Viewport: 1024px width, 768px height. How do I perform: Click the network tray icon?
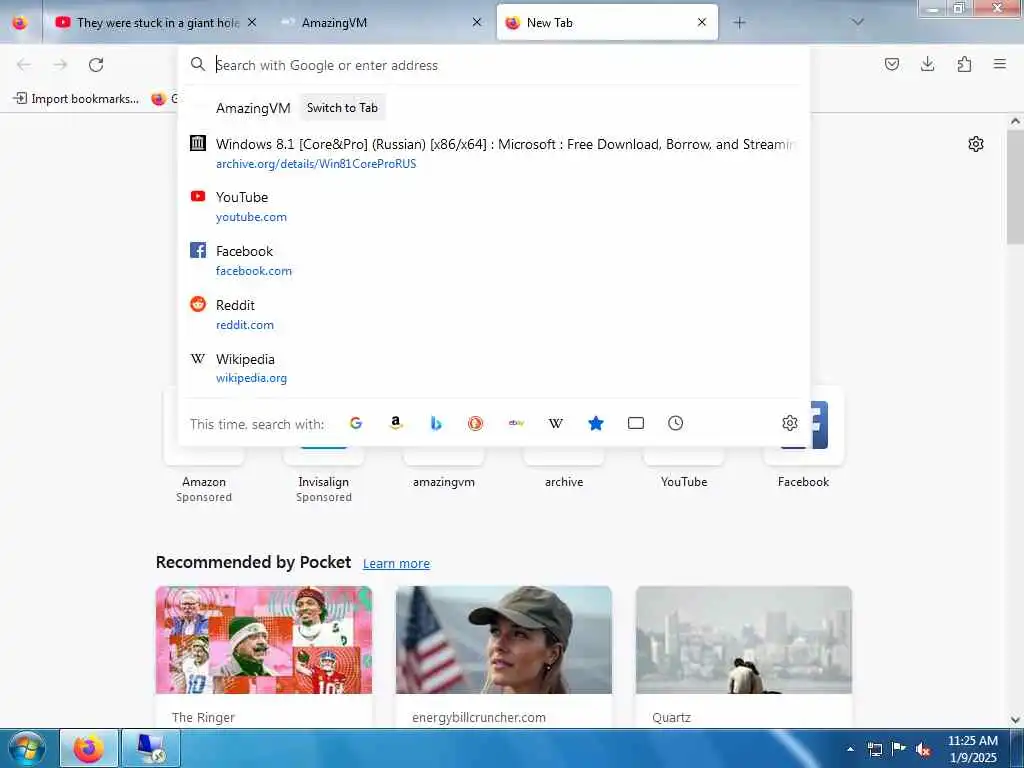[x=875, y=749]
